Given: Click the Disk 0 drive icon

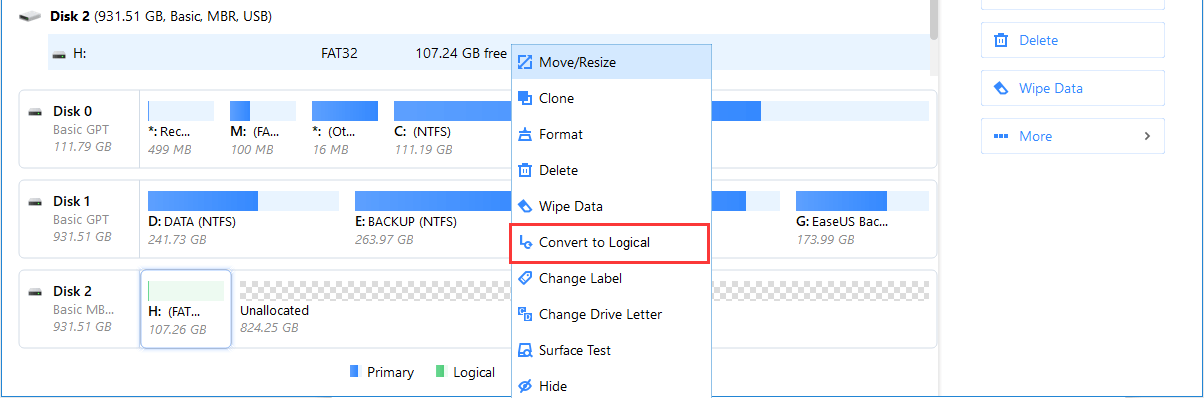Looking at the screenshot, I should coord(36,111).
